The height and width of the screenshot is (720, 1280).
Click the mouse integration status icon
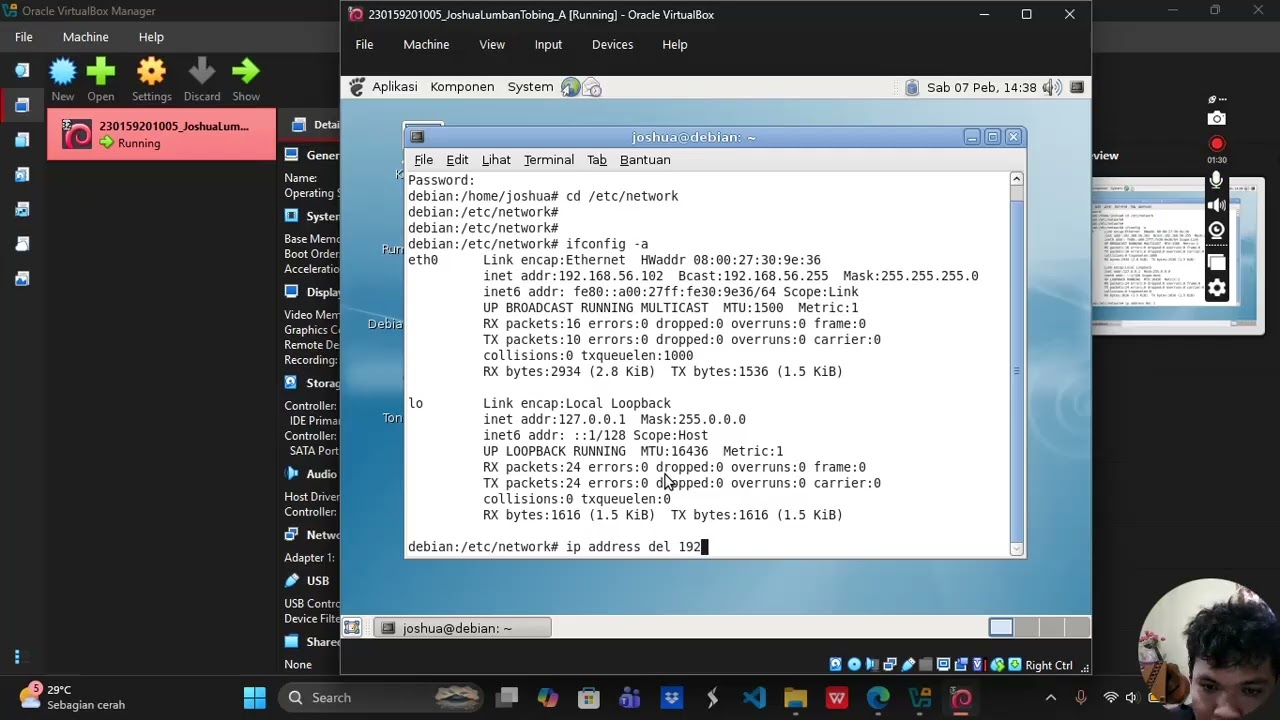997,665
